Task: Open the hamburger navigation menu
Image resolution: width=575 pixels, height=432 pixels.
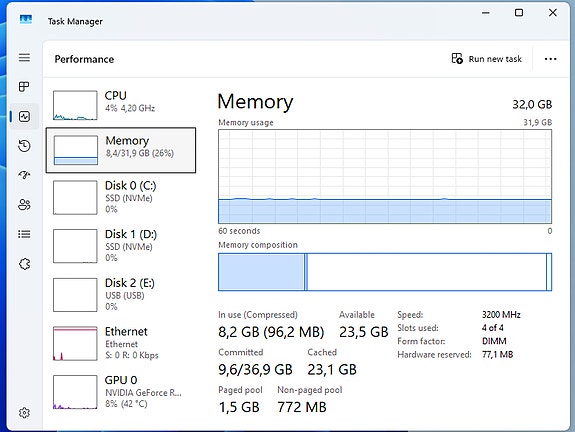Action: pos(25,58)
